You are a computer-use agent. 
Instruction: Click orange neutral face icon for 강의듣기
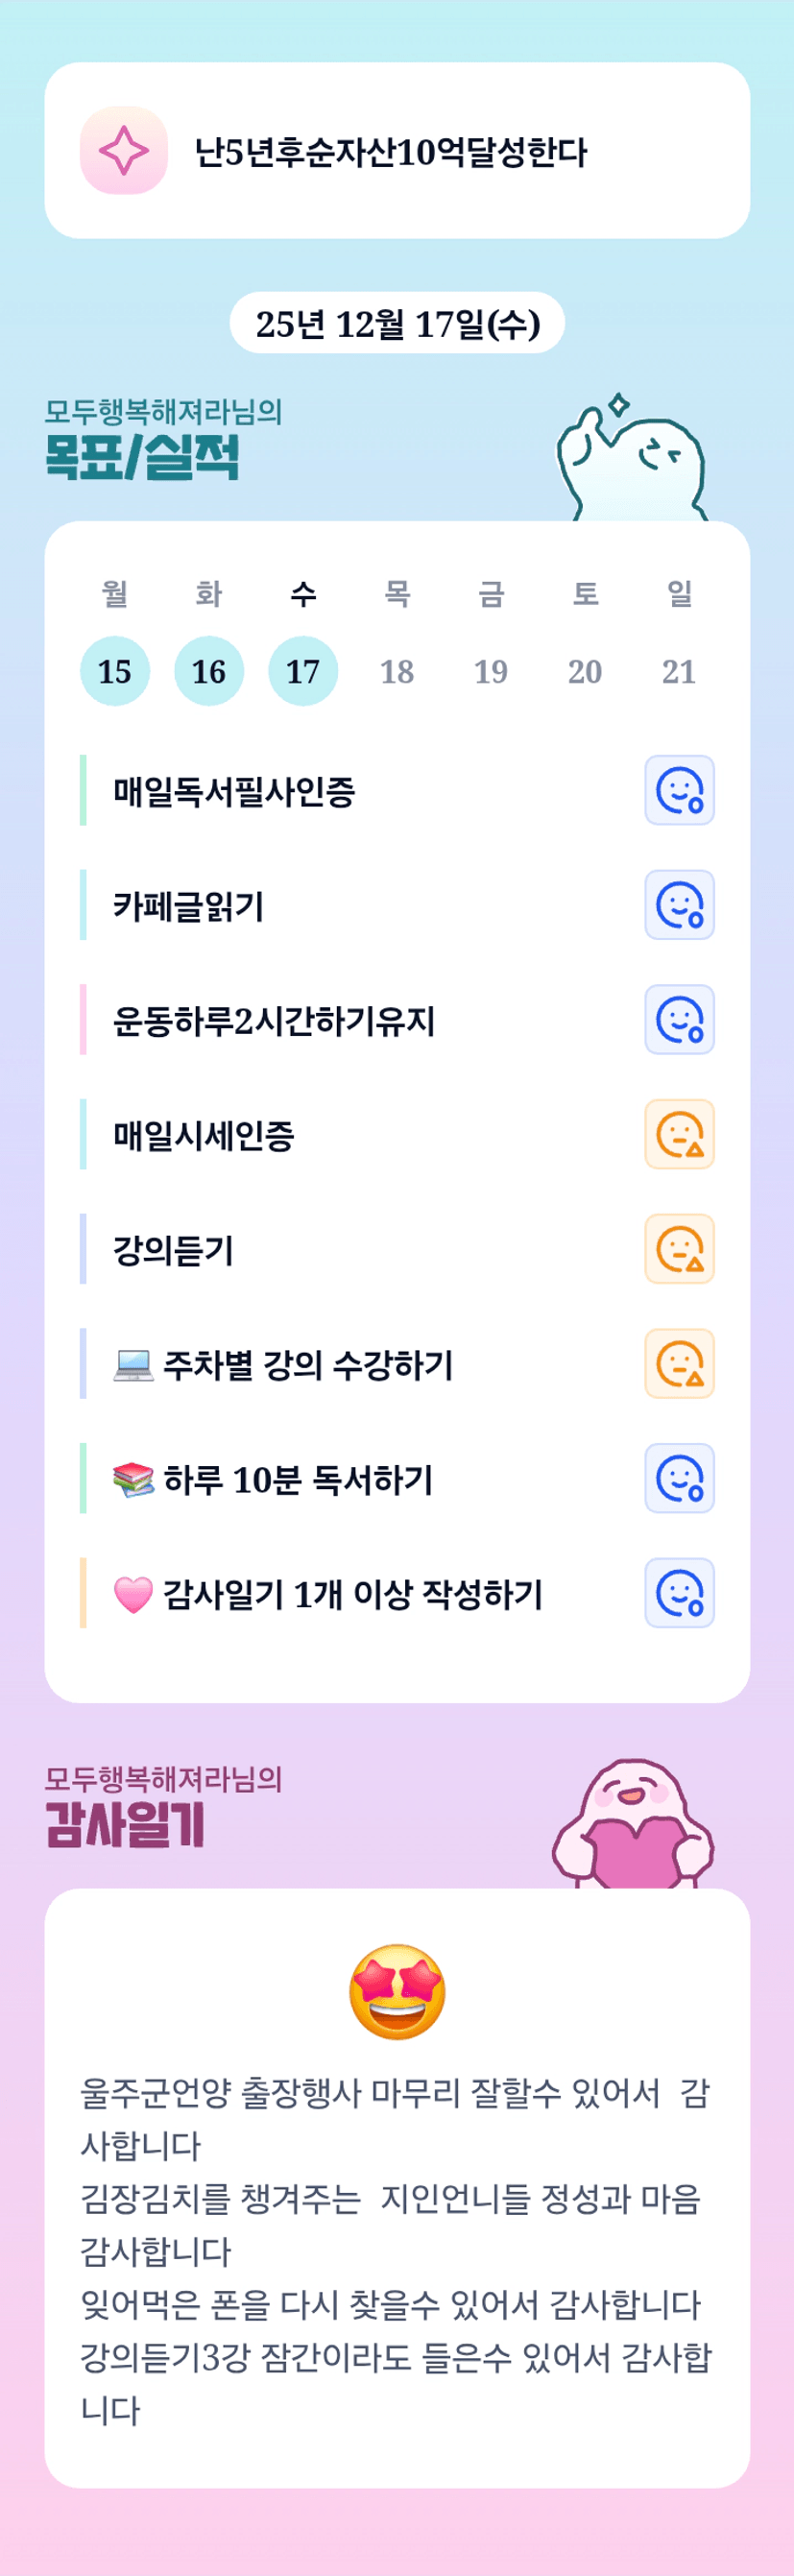pos(679,1249)
